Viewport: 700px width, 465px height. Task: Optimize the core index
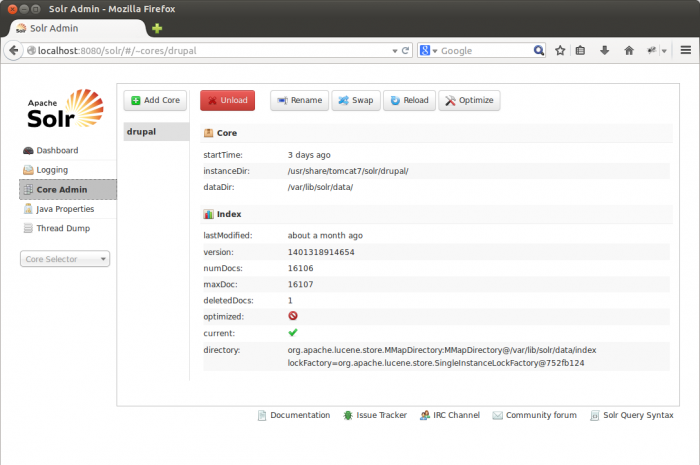click(469, 100)
